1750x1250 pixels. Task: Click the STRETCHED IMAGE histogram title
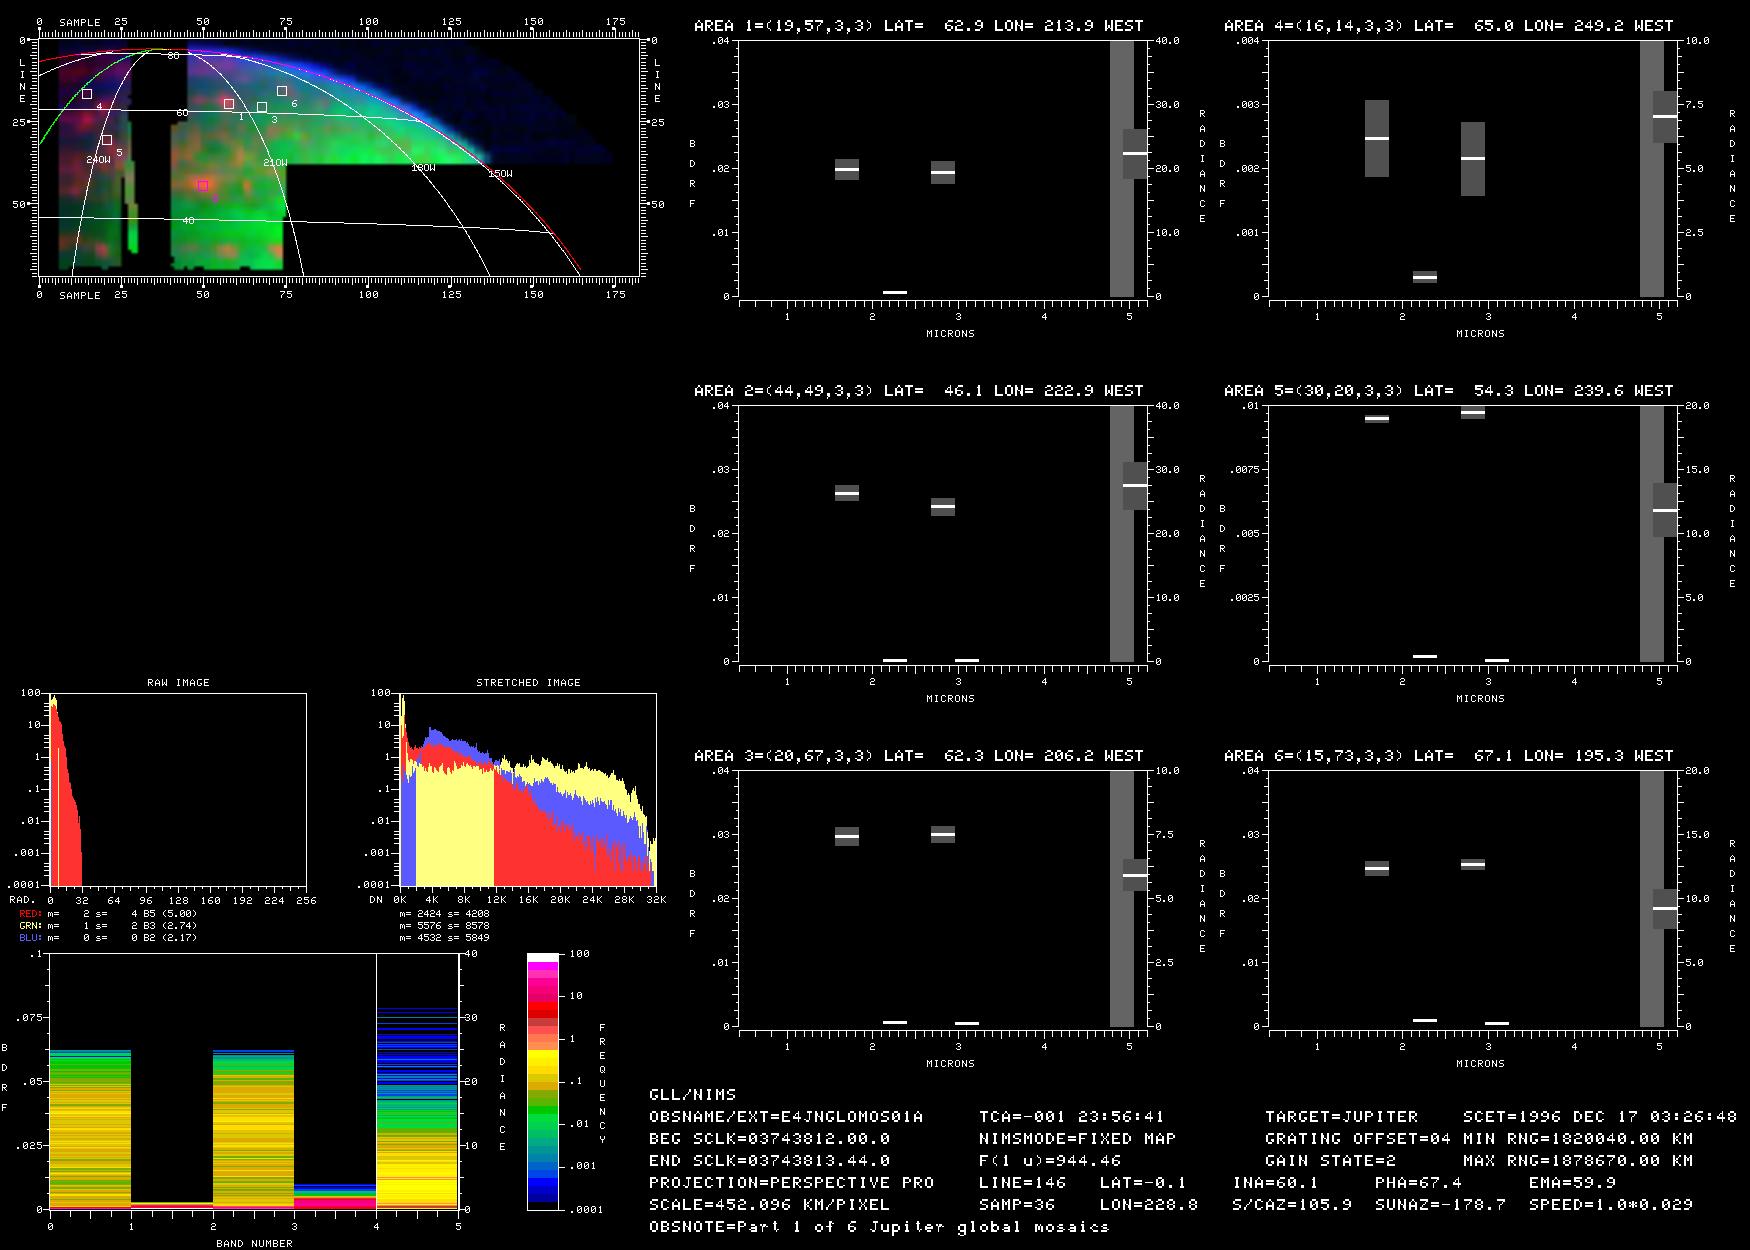click(x=528, y=682)
